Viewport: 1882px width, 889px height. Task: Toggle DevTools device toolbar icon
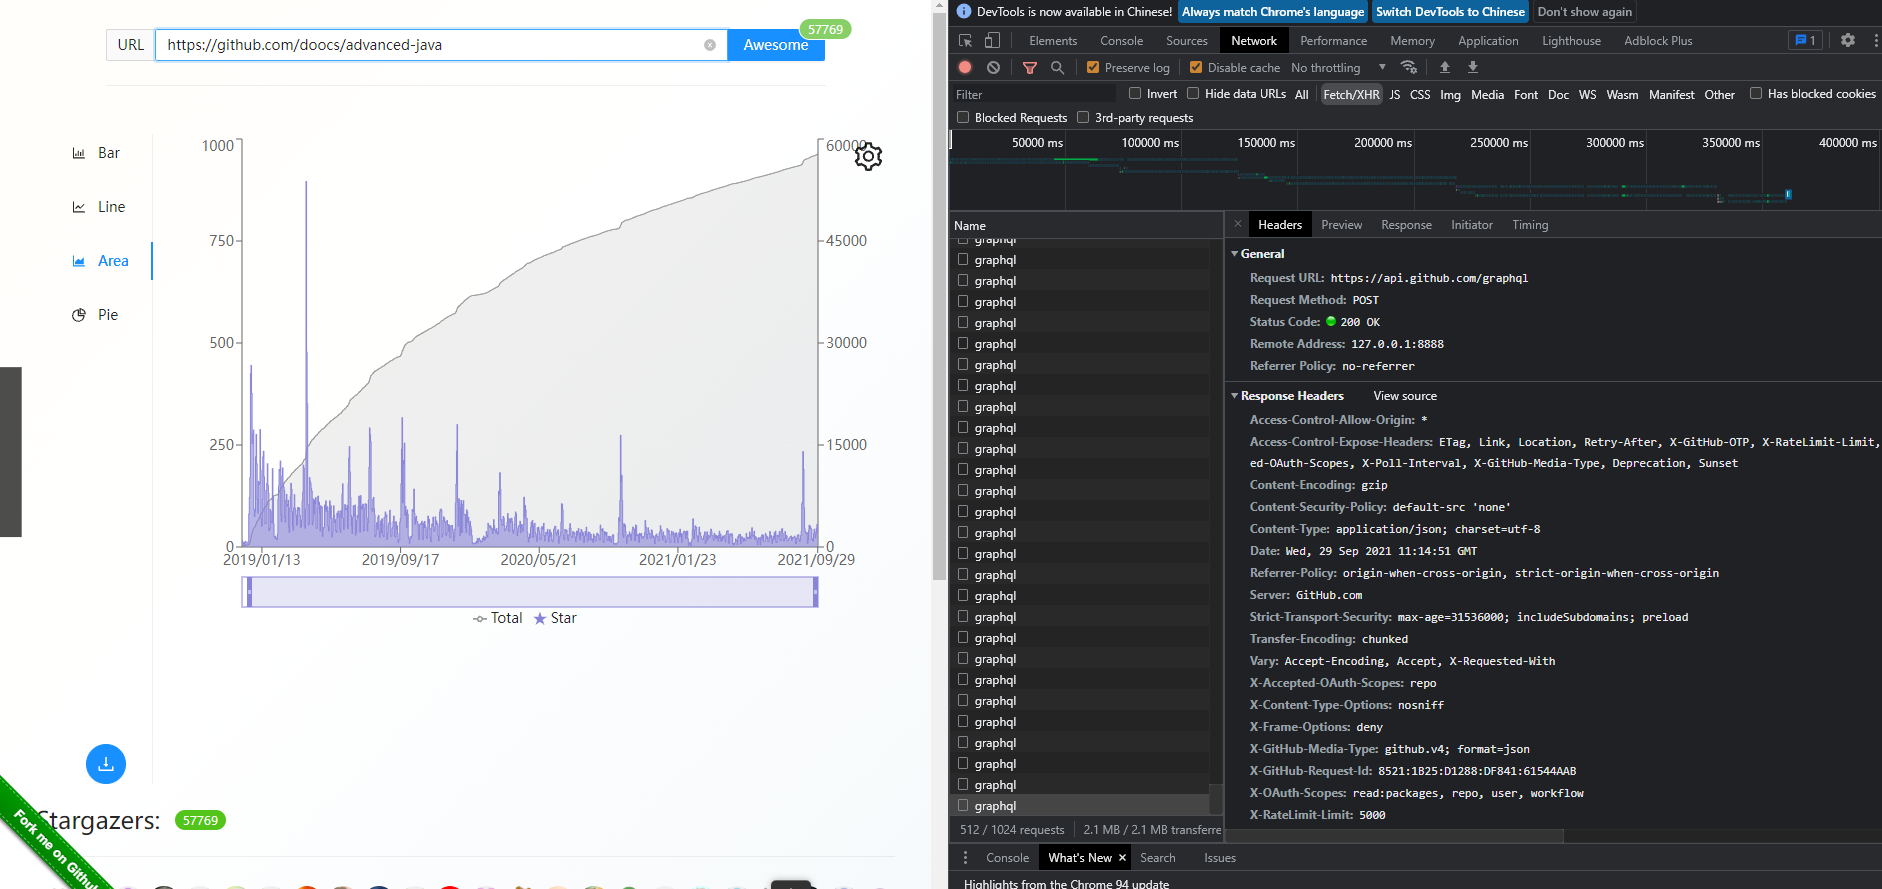pos(992,41)
